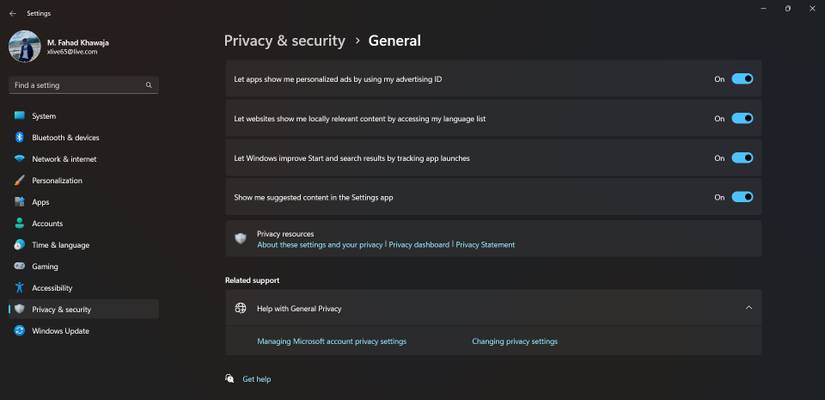825x400 pixels.
Task: Disable personalized ads advertising ID toggle
Action: pos(742,79)
